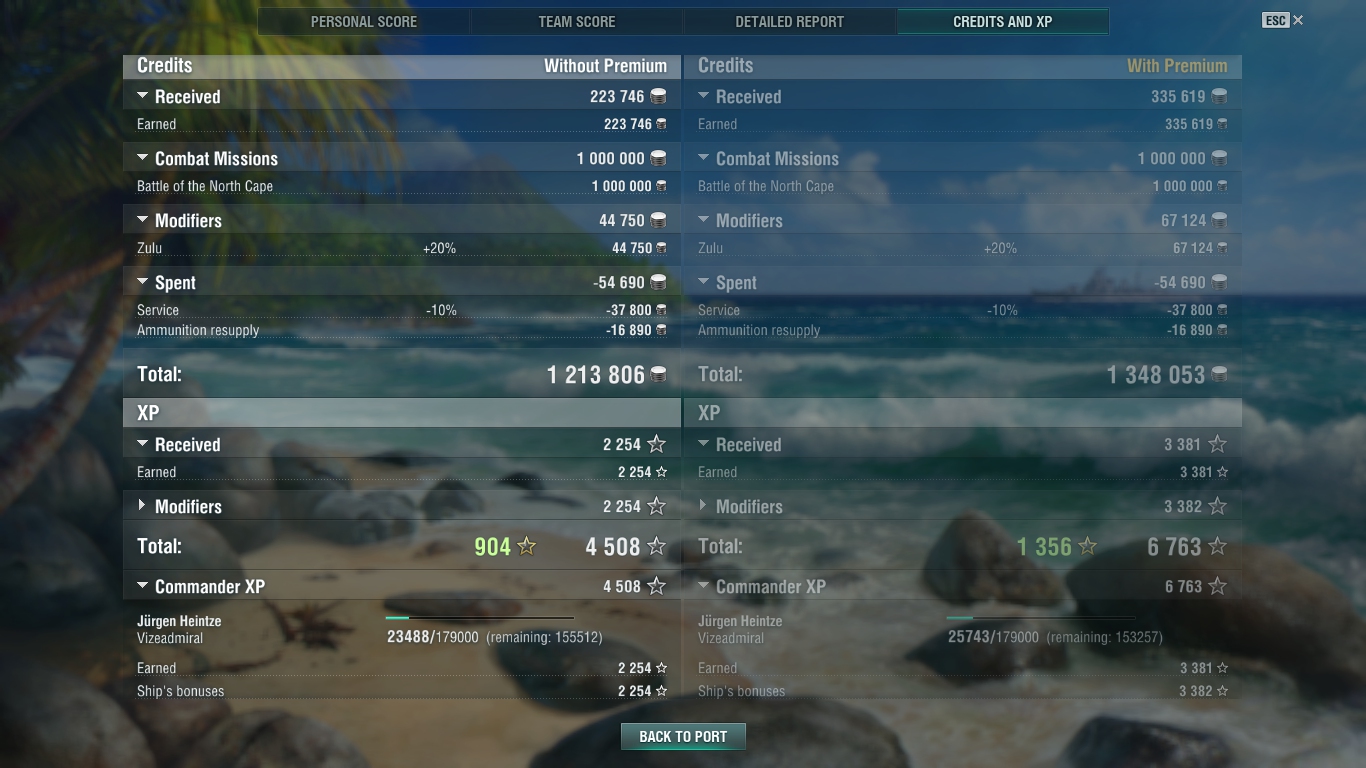Click the star icon in Commander XP 4 508 row
Image resolution: width=1366 pixels, height=768 pixels.
(656, 586)
